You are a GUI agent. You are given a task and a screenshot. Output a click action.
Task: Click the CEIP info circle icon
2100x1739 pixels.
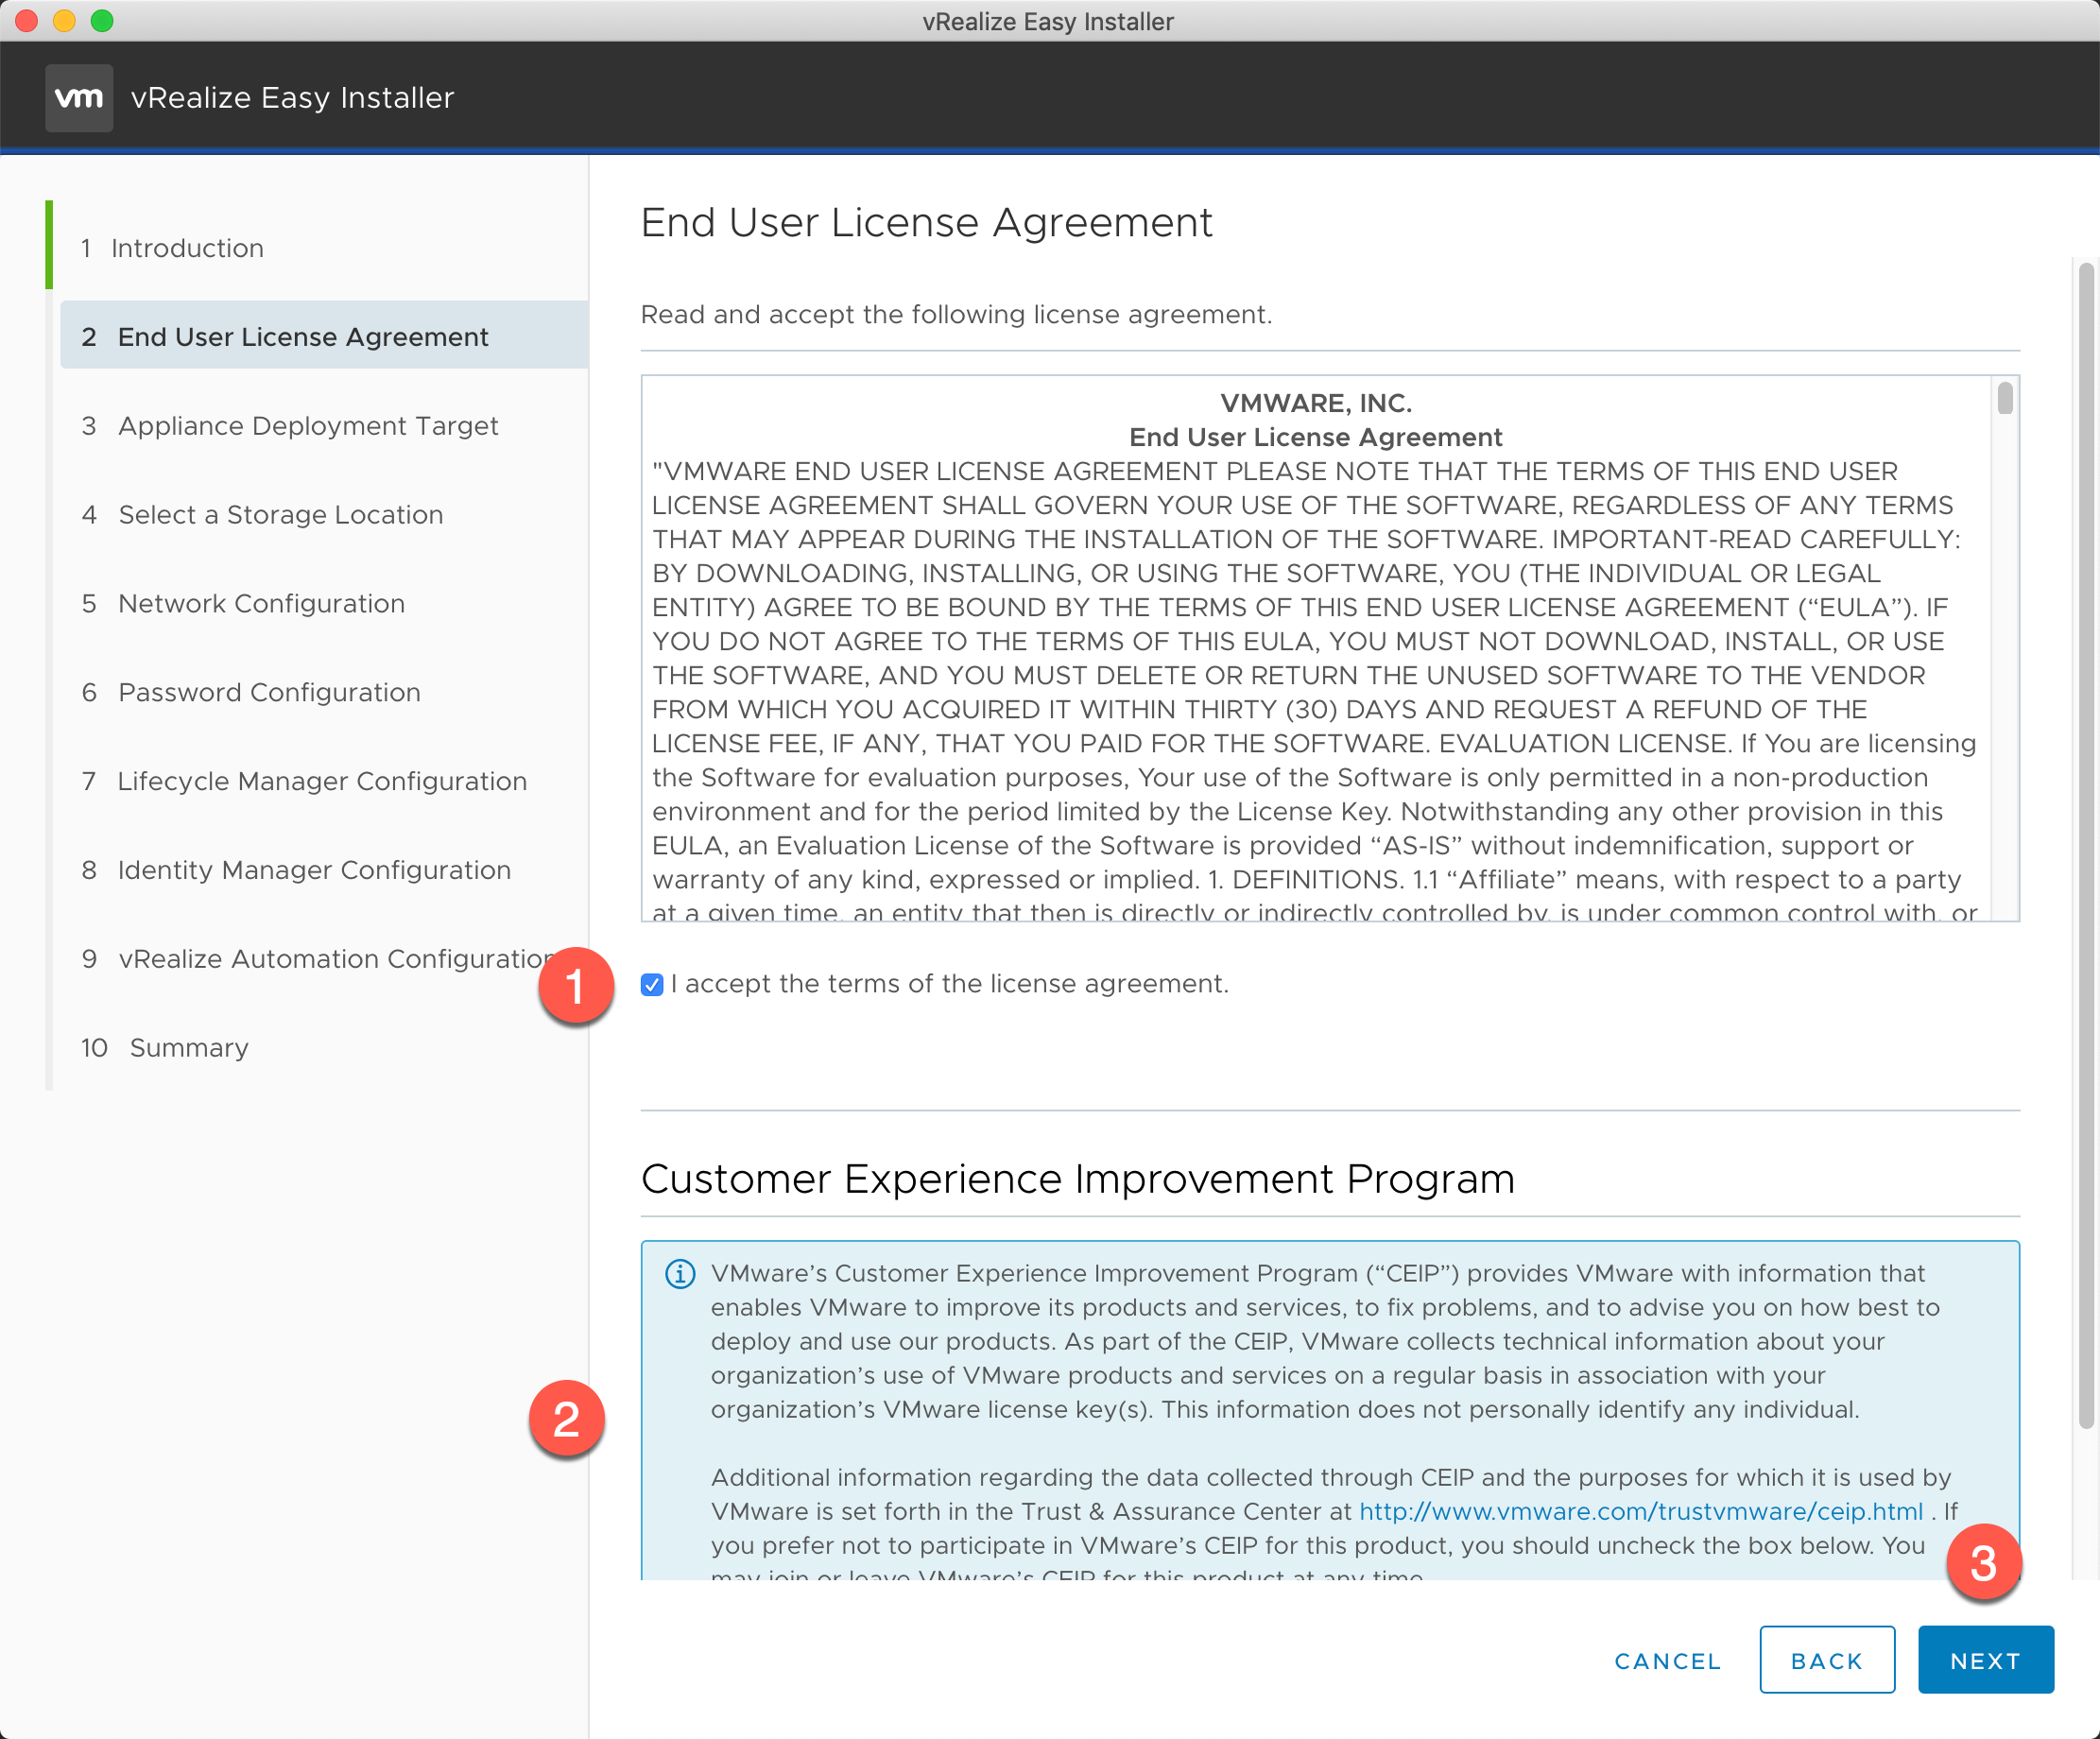(680, 1274)
